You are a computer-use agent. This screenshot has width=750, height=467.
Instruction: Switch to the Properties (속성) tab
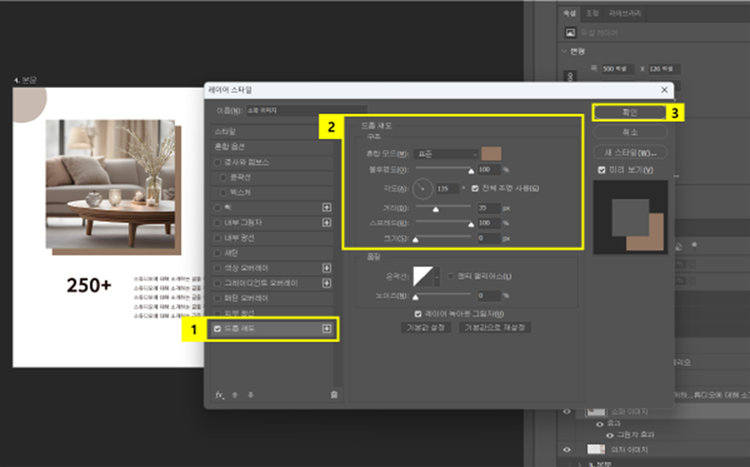coord(569,13)
